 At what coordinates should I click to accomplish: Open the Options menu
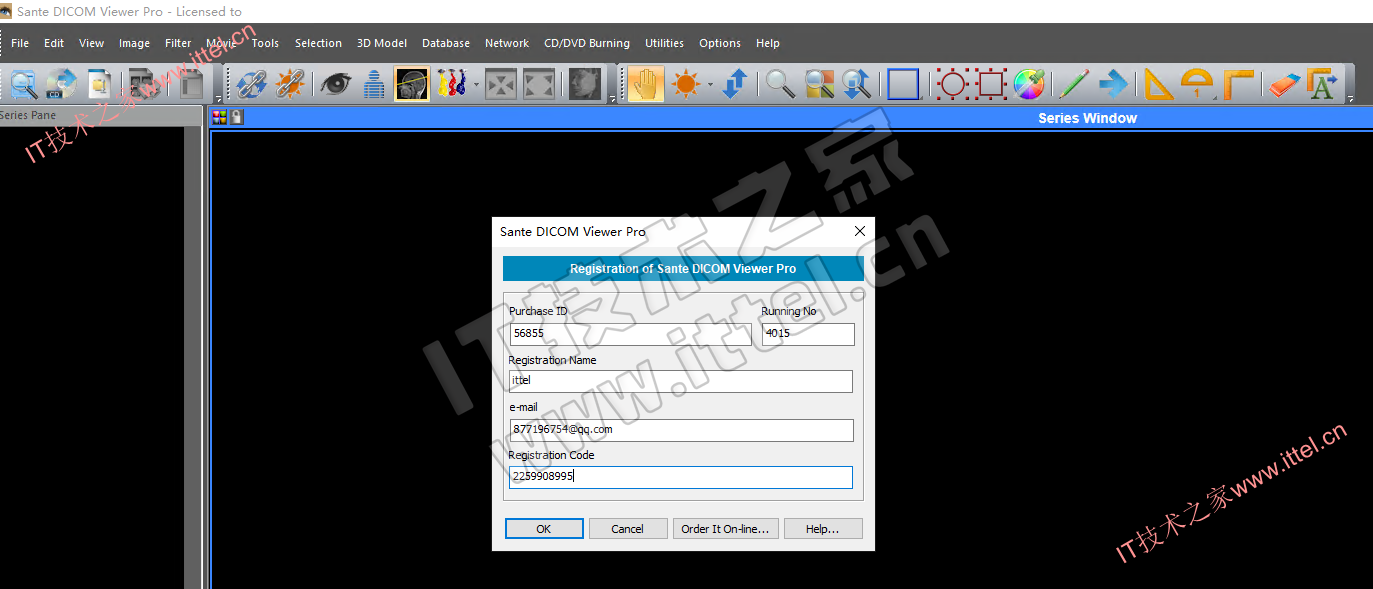[720, 43]
